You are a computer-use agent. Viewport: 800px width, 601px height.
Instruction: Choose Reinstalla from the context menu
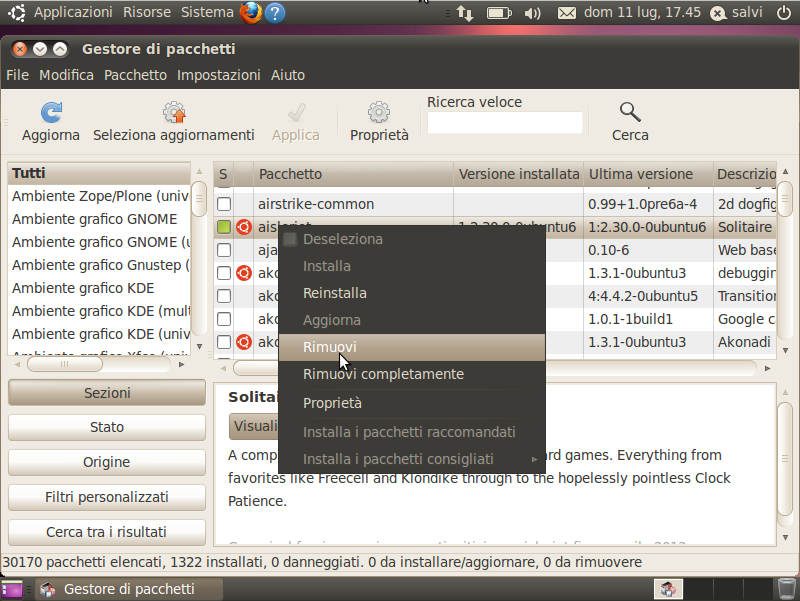[412, 293]
